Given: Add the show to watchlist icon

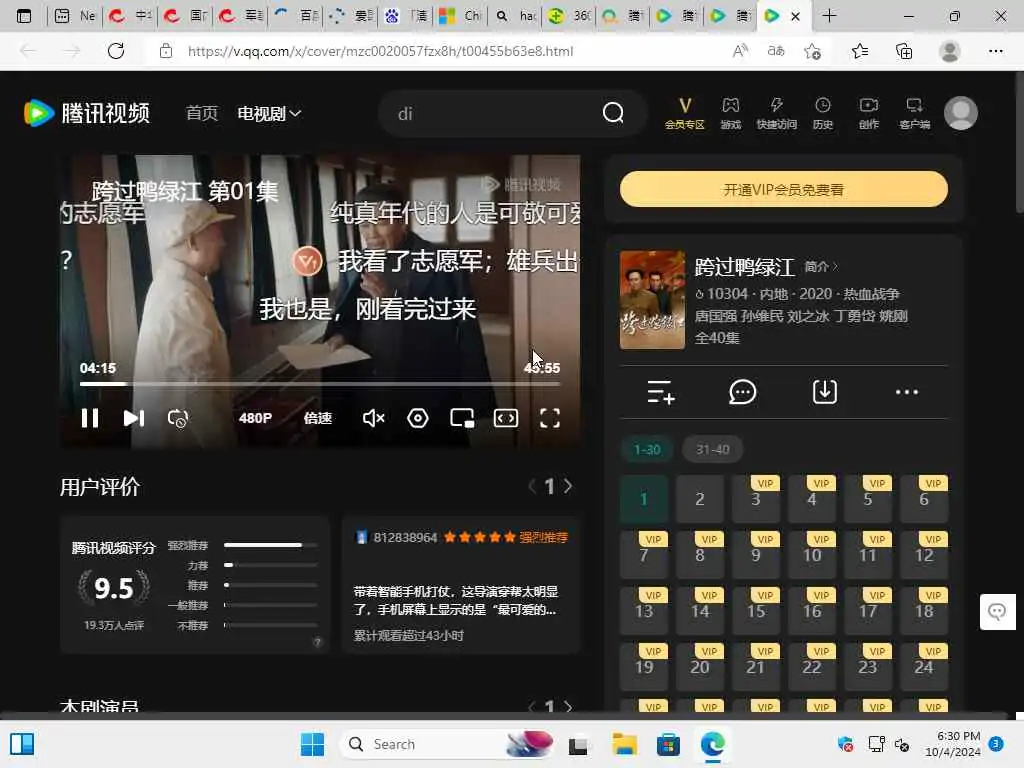Looking at the screenshot, I should click(661, 392).
